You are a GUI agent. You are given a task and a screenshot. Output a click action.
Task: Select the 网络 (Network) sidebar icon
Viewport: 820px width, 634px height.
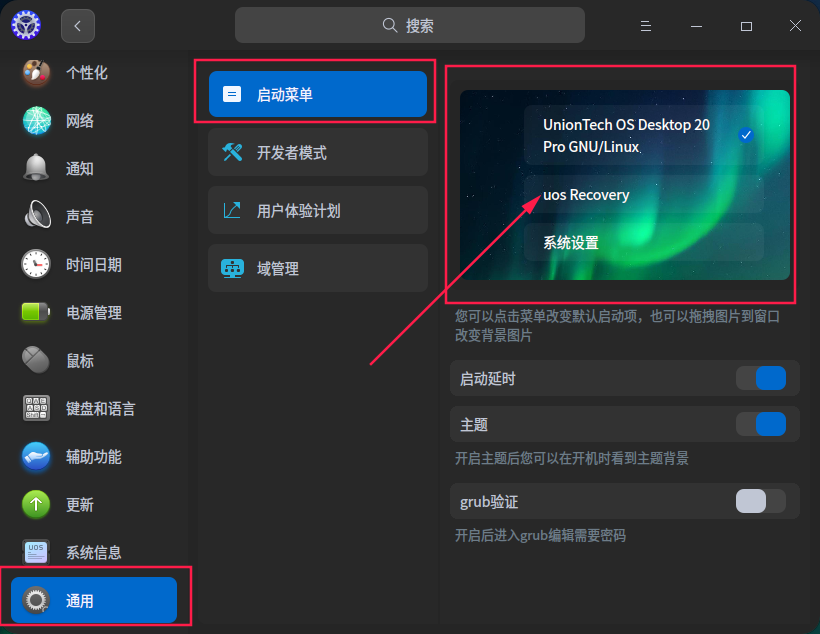[36, 120]
